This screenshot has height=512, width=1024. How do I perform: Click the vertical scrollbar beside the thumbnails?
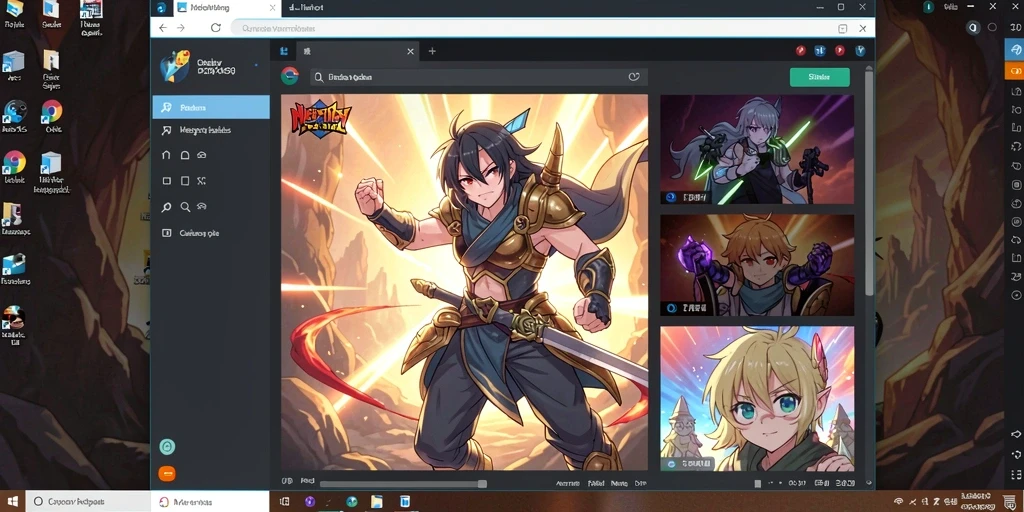pos(869,183)
